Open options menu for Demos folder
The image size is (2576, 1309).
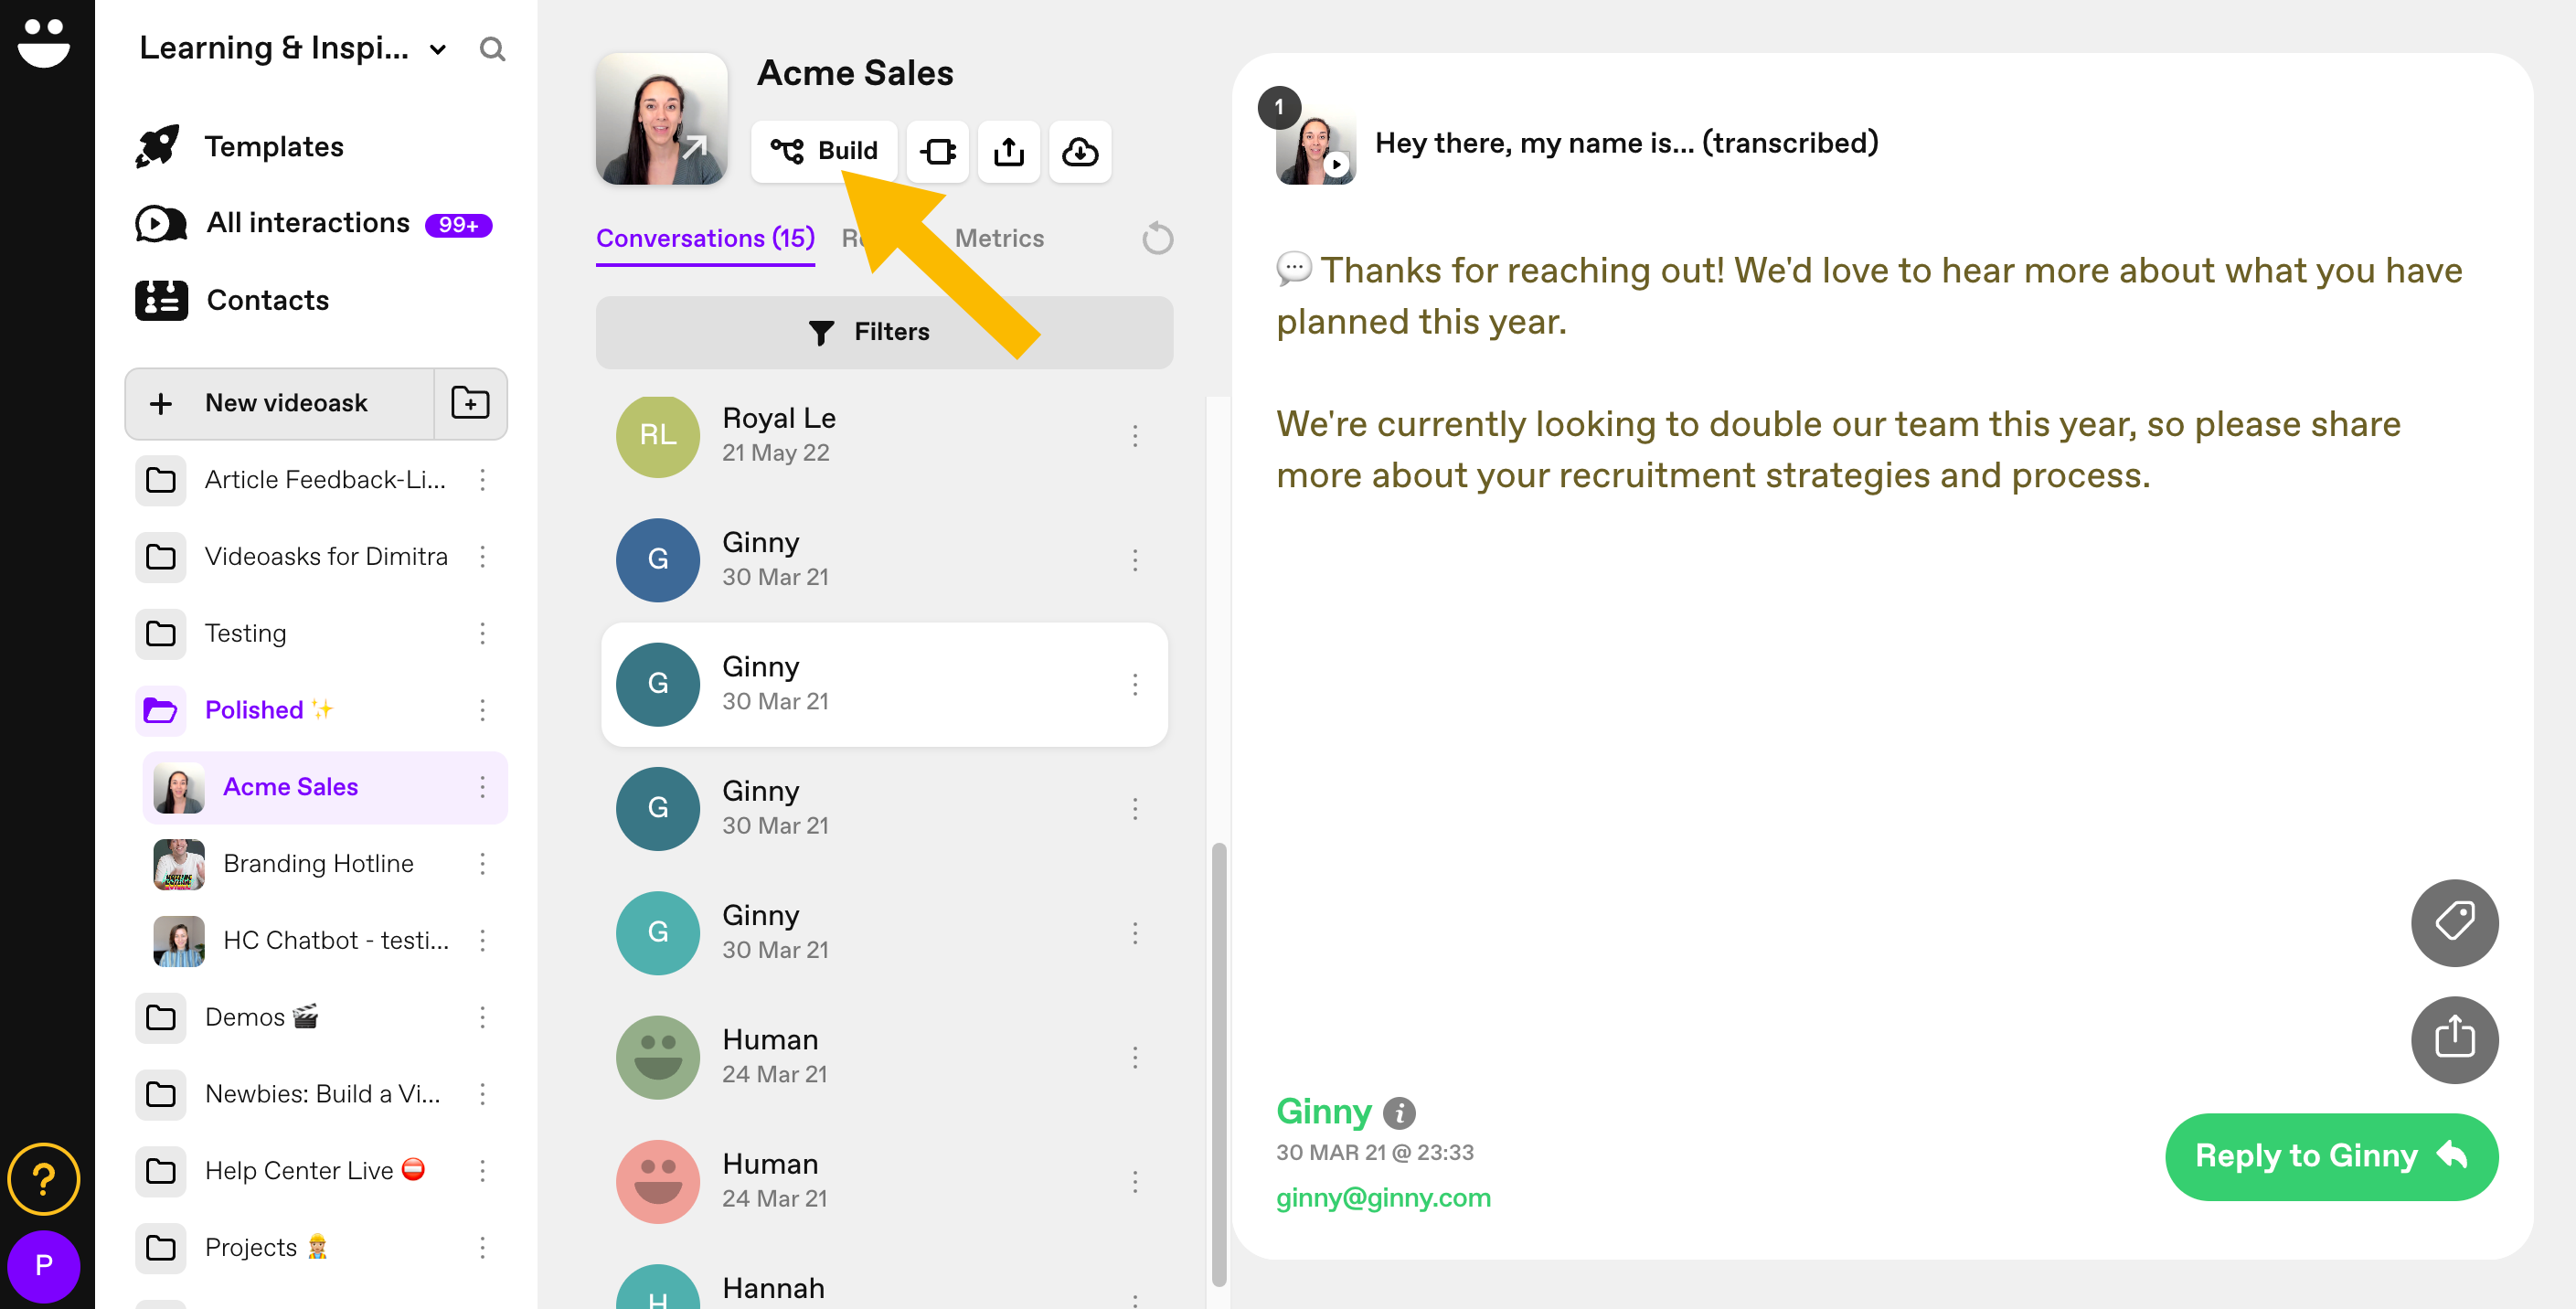point(483,1018)
